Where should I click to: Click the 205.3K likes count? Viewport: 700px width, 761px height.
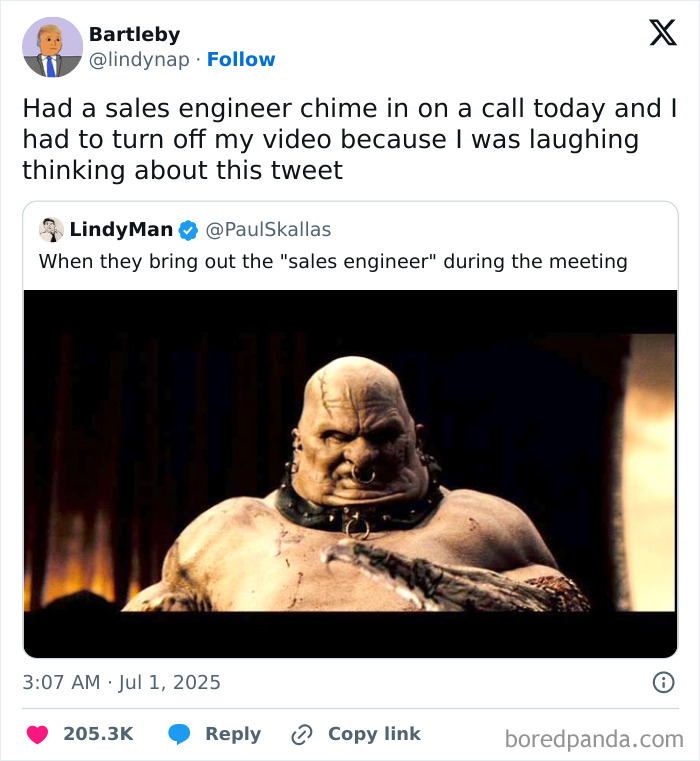[x=98, y=734]
